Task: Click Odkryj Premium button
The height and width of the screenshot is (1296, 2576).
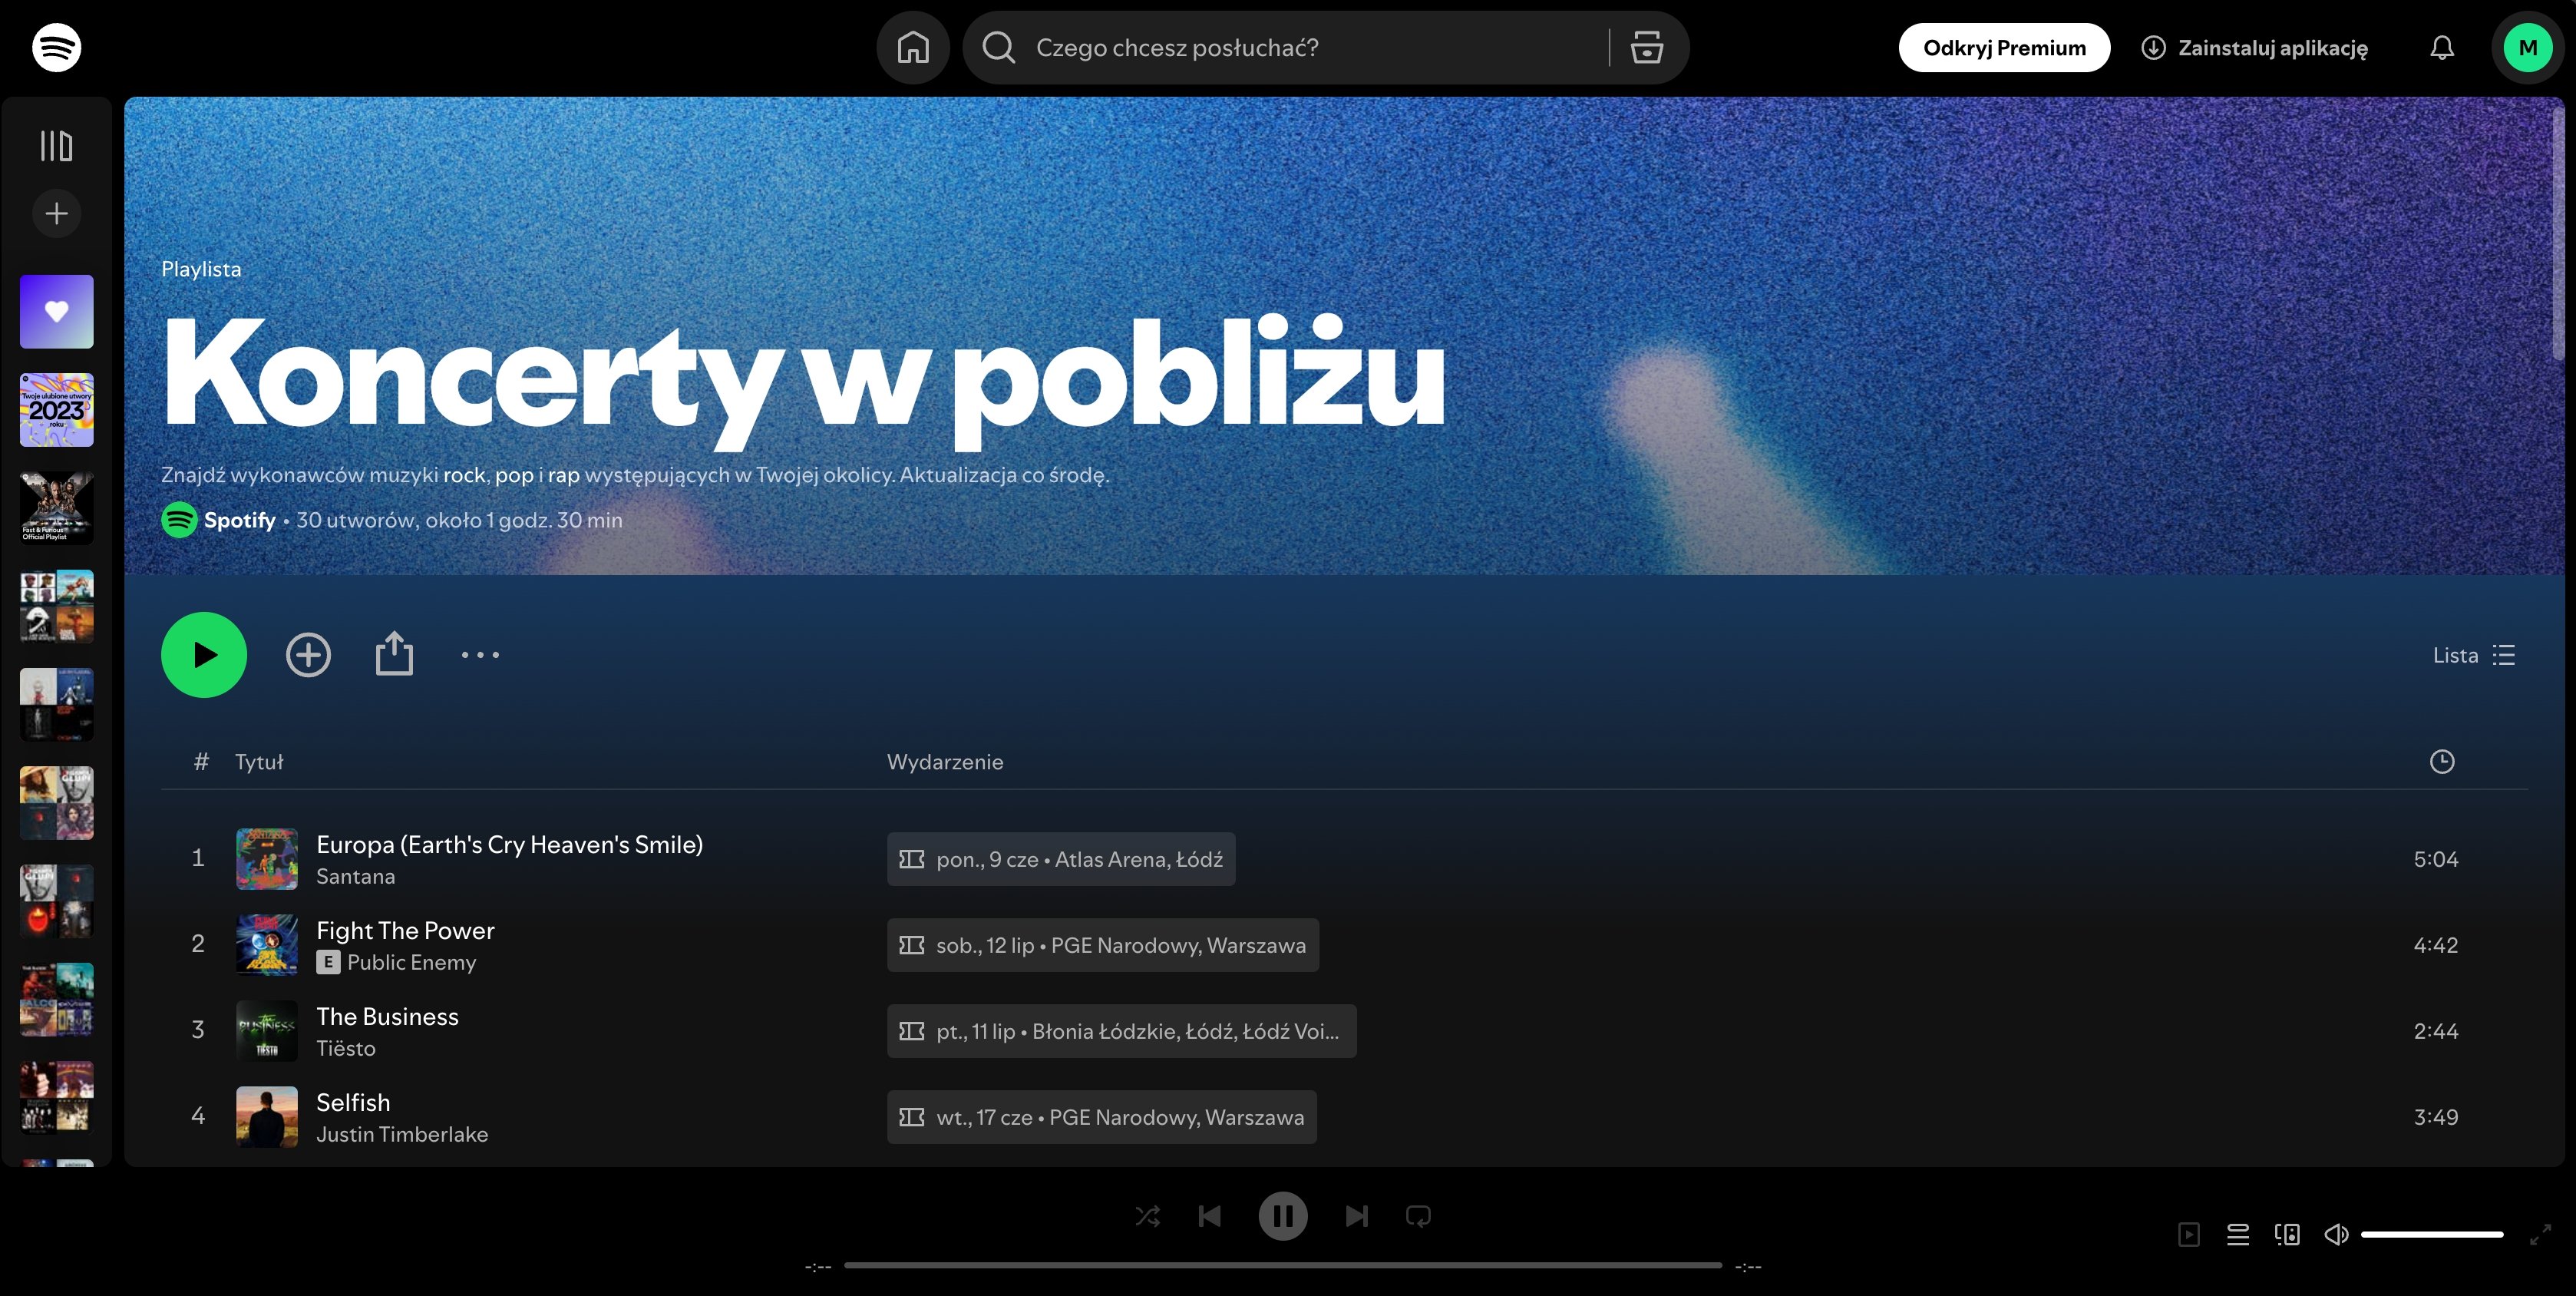Action: point(2004,47)
